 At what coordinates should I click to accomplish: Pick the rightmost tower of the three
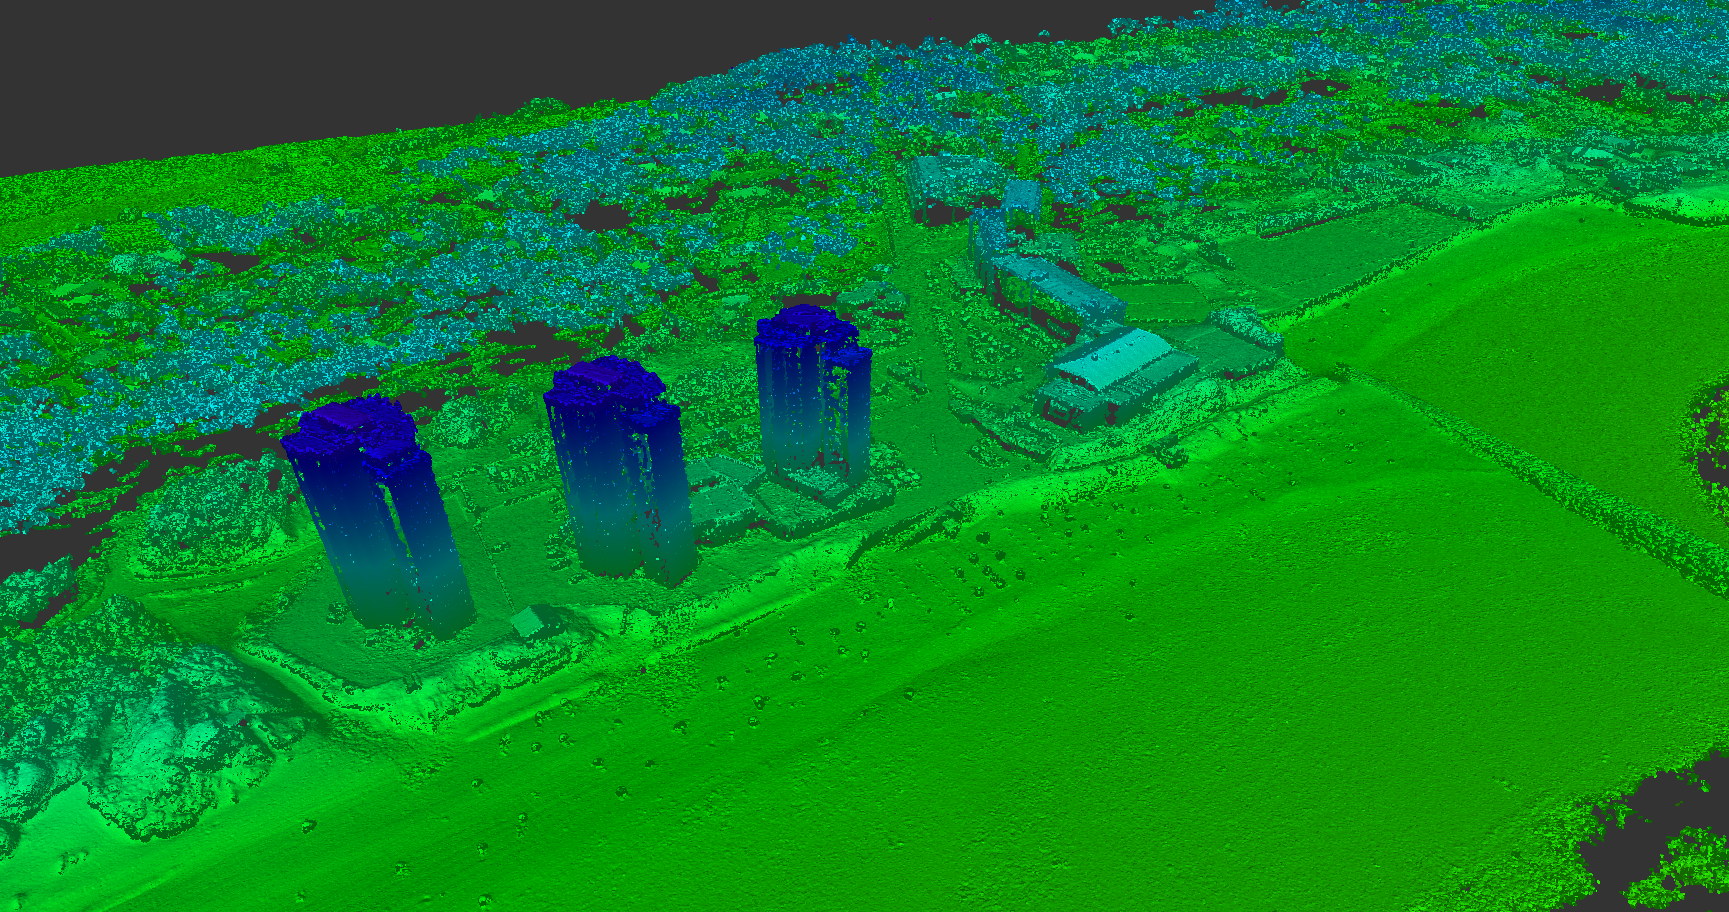810,400
